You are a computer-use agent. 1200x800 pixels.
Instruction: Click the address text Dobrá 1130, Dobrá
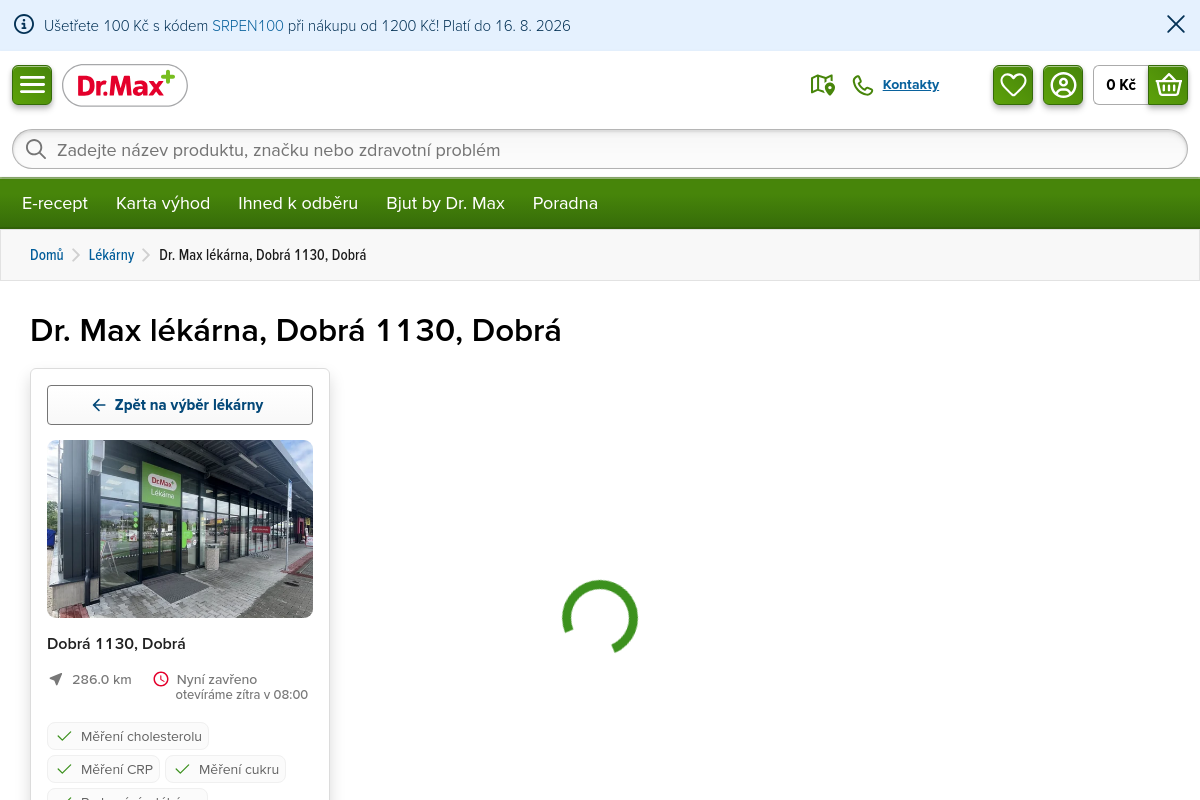click(x=116, y=644)
